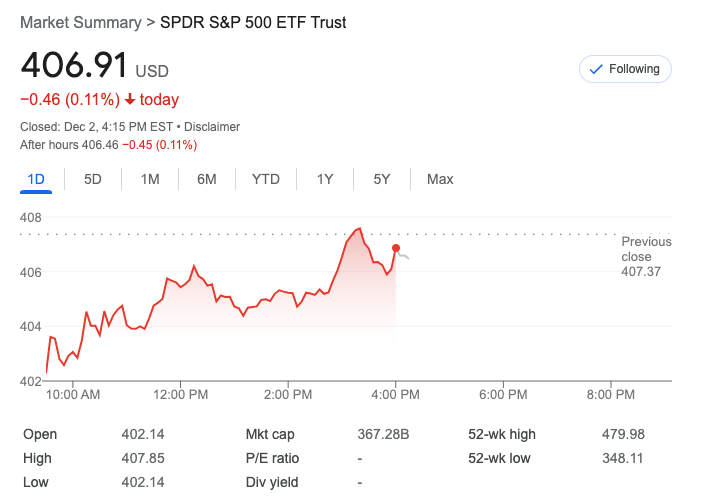
Task: View the 5Y chart range
Action: (x=382, y=179)
